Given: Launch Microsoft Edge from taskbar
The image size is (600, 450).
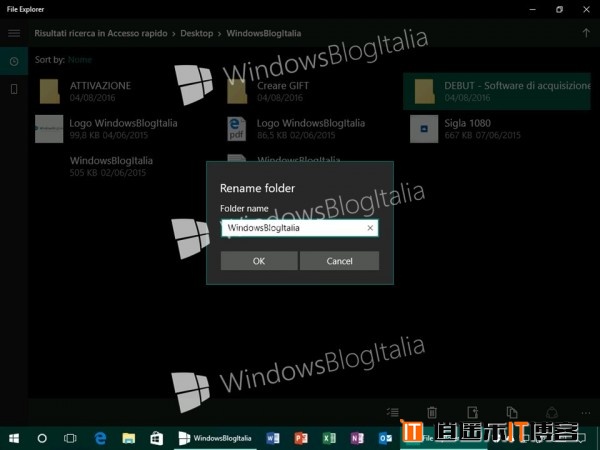Looking at the screenshot, I should click(x=100, y=438).
